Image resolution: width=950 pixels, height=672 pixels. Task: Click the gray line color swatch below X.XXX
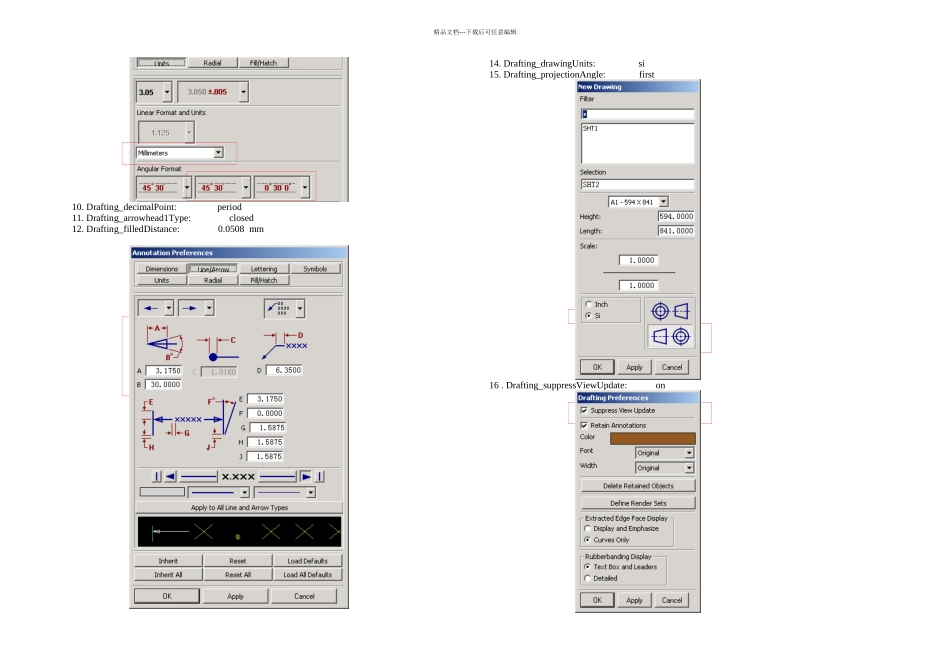[162, 493]
